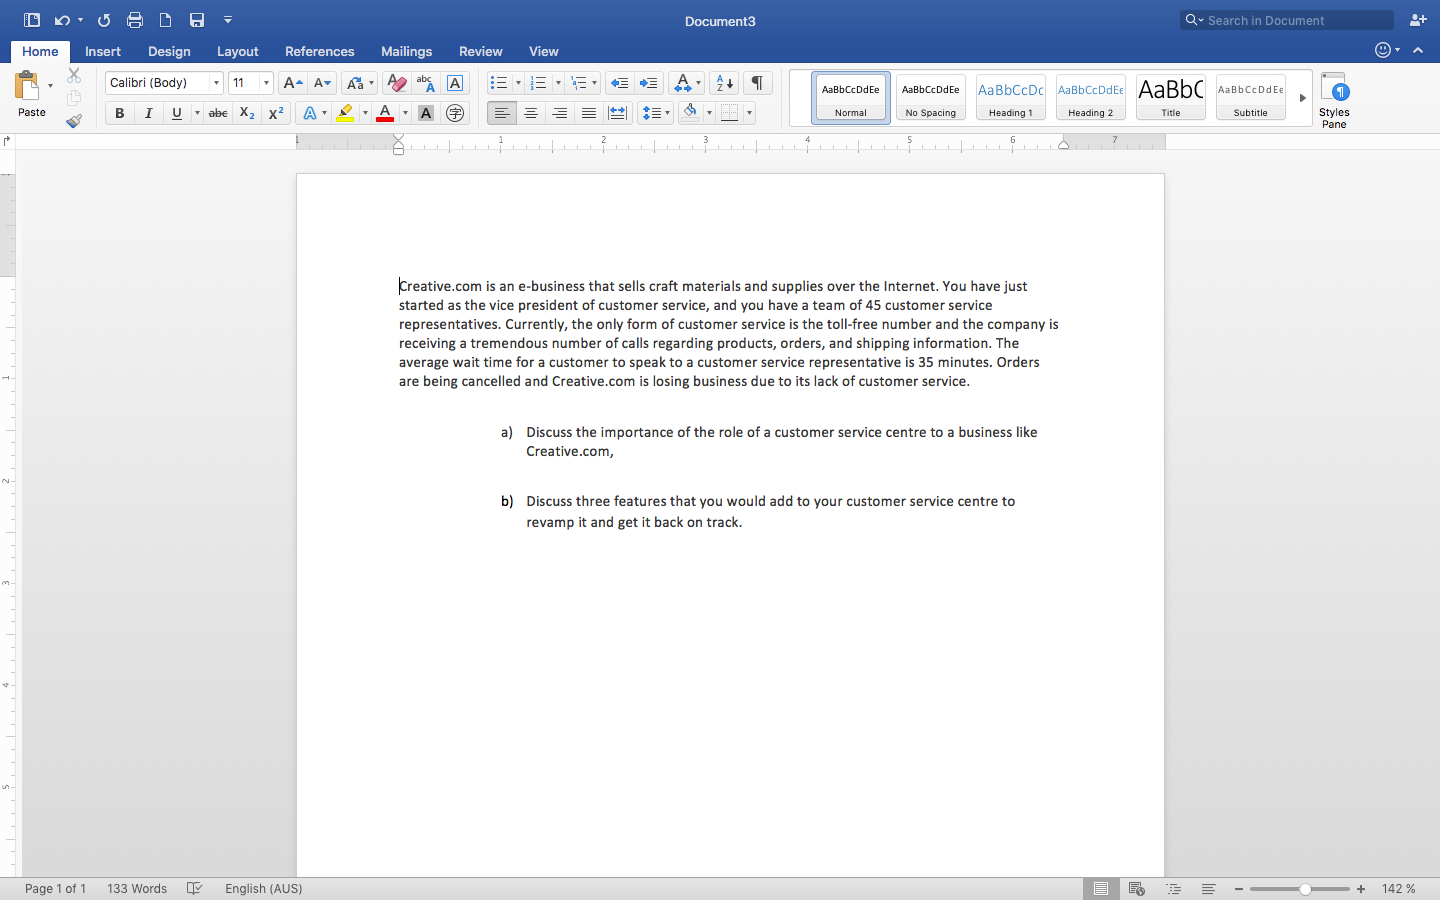Print the document from the title bar
Screen dimensions: 1440x900
[135, 20]
